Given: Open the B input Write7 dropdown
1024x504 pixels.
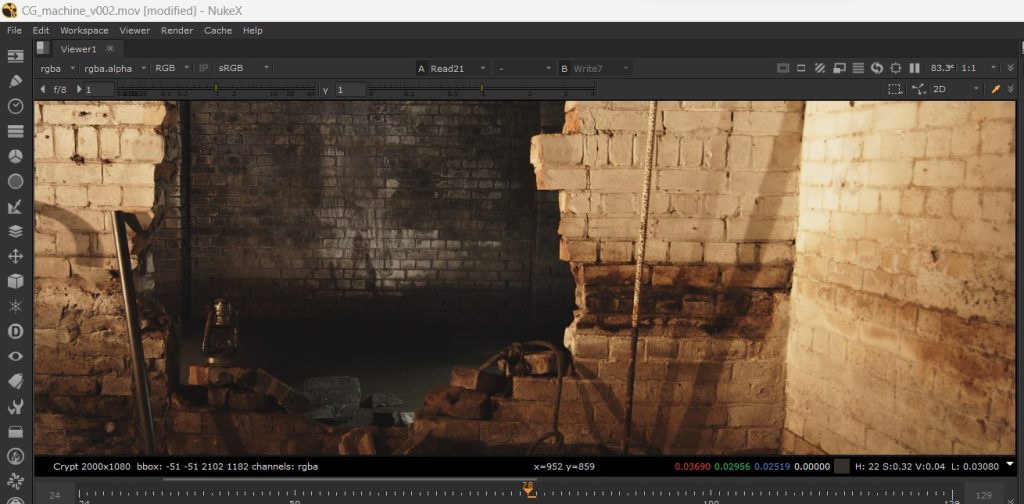Looking at the screenshot, I should coord(601,68).
